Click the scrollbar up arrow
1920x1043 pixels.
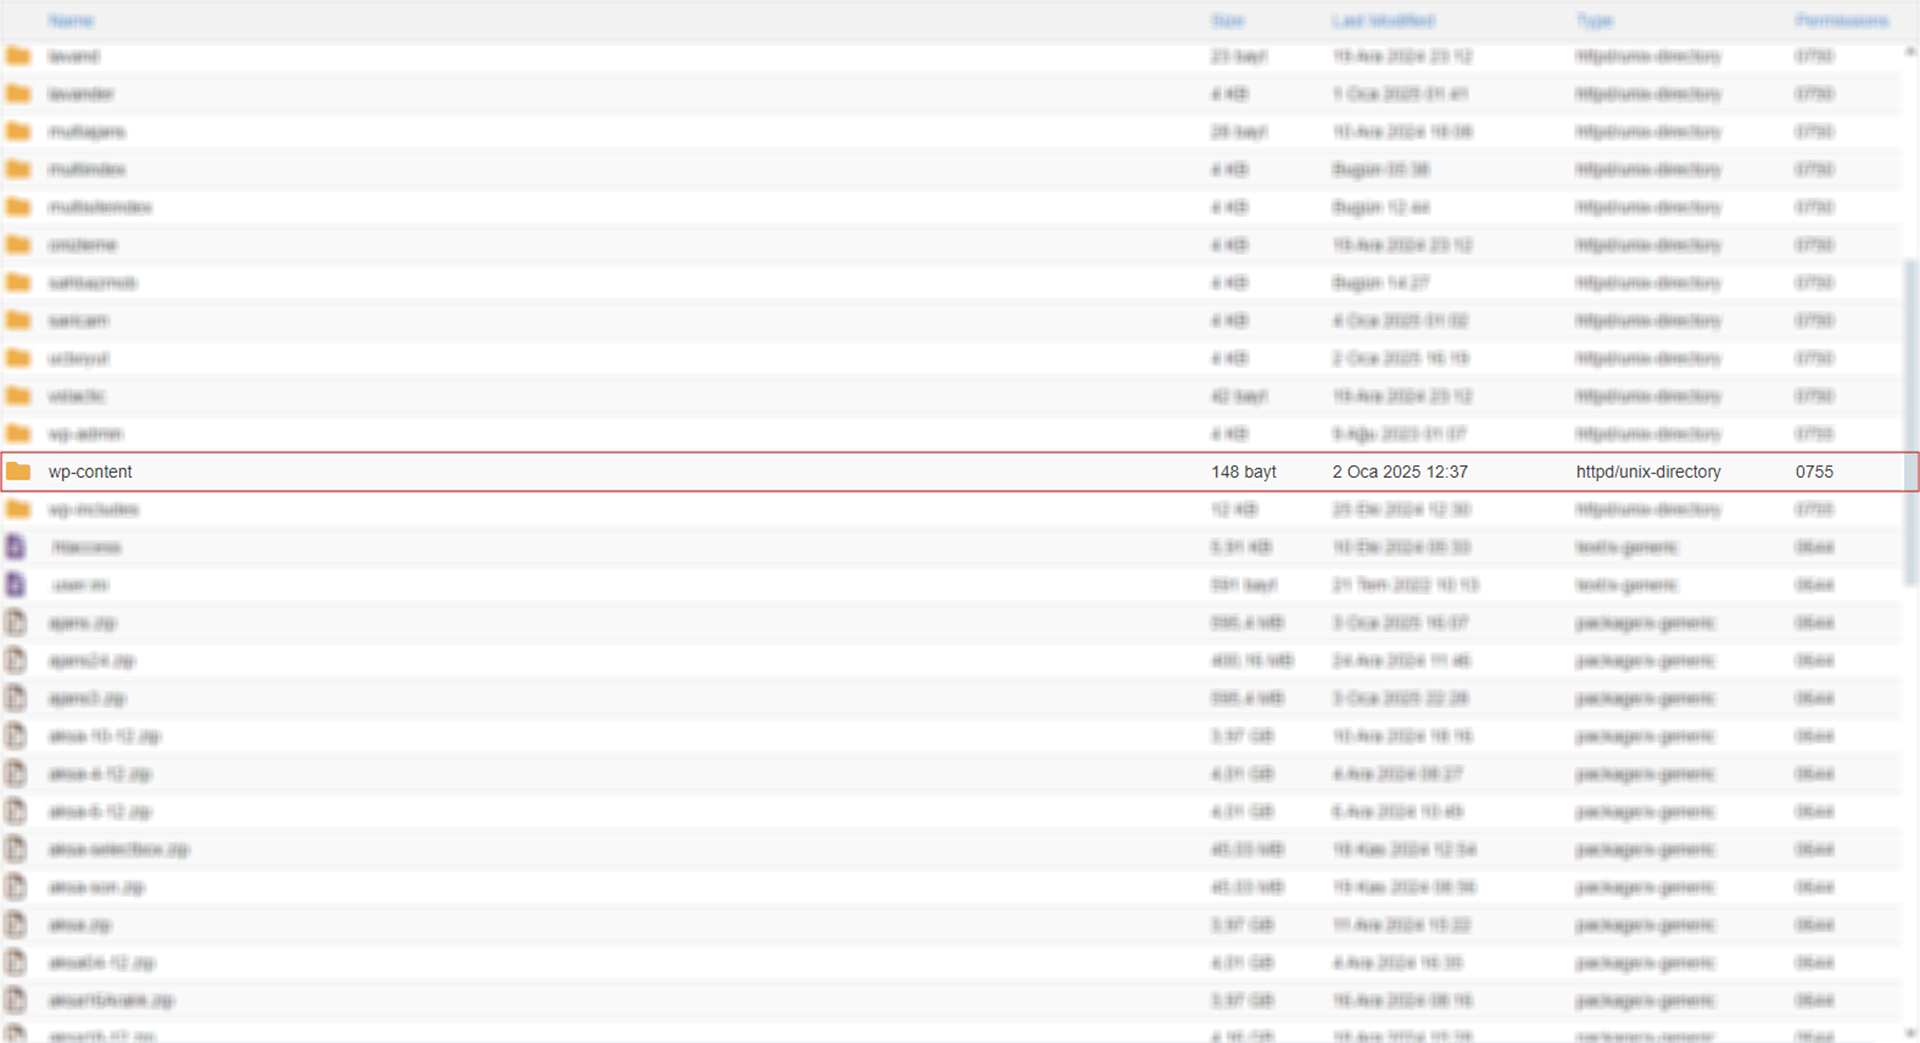[x=1911, y=51]
